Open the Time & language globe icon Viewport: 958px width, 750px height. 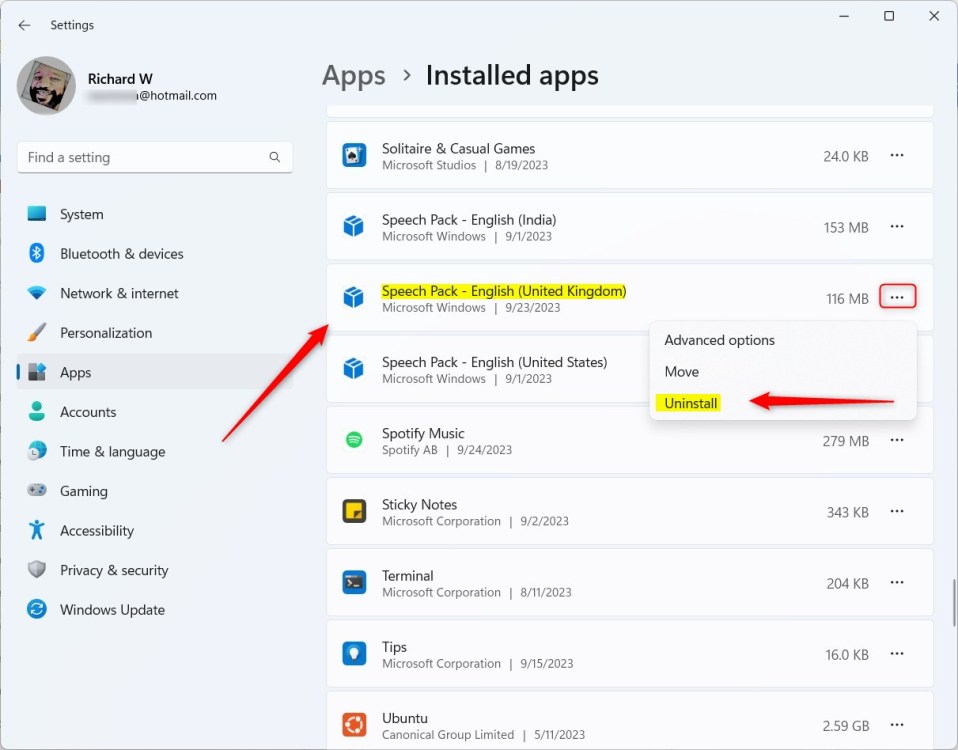[x=37, y=451]
